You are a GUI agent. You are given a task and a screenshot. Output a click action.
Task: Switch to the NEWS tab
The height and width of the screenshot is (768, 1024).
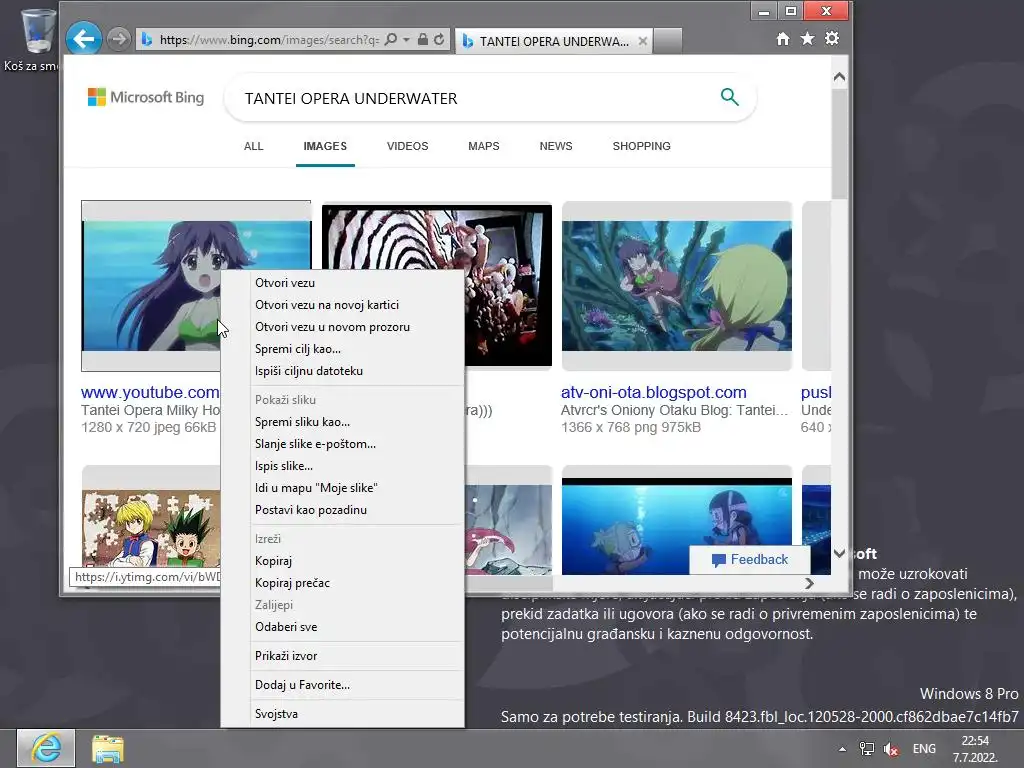[556, 146]
